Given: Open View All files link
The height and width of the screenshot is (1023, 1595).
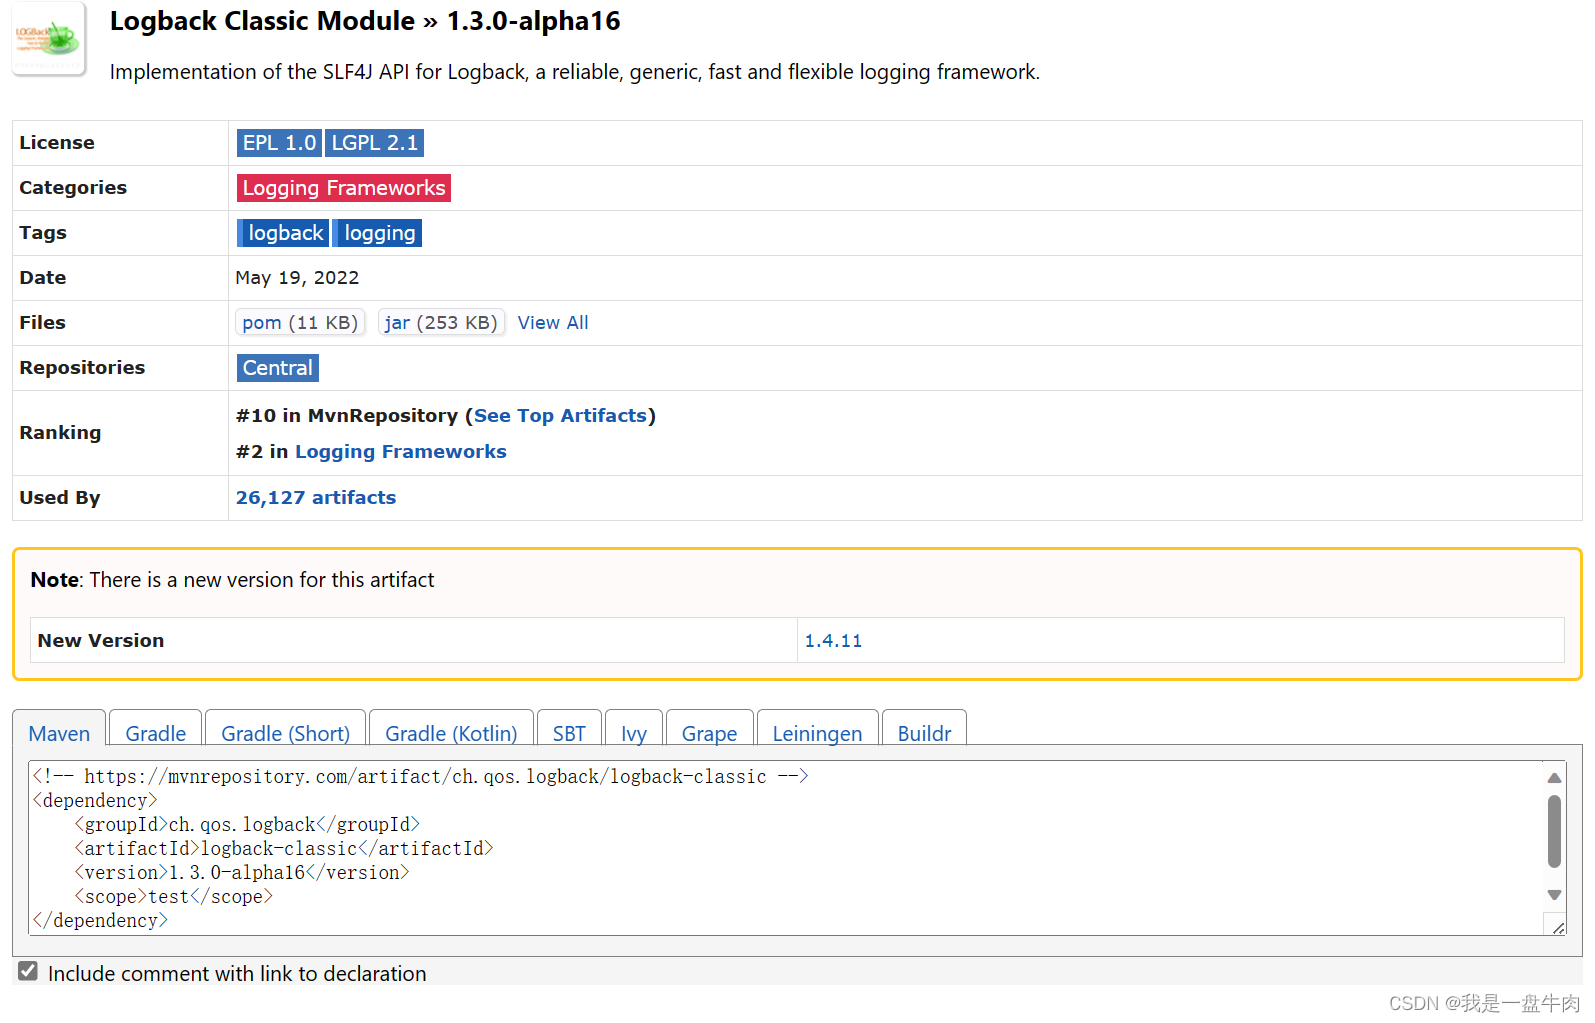Looking at the screenshot, I should 553,323.
